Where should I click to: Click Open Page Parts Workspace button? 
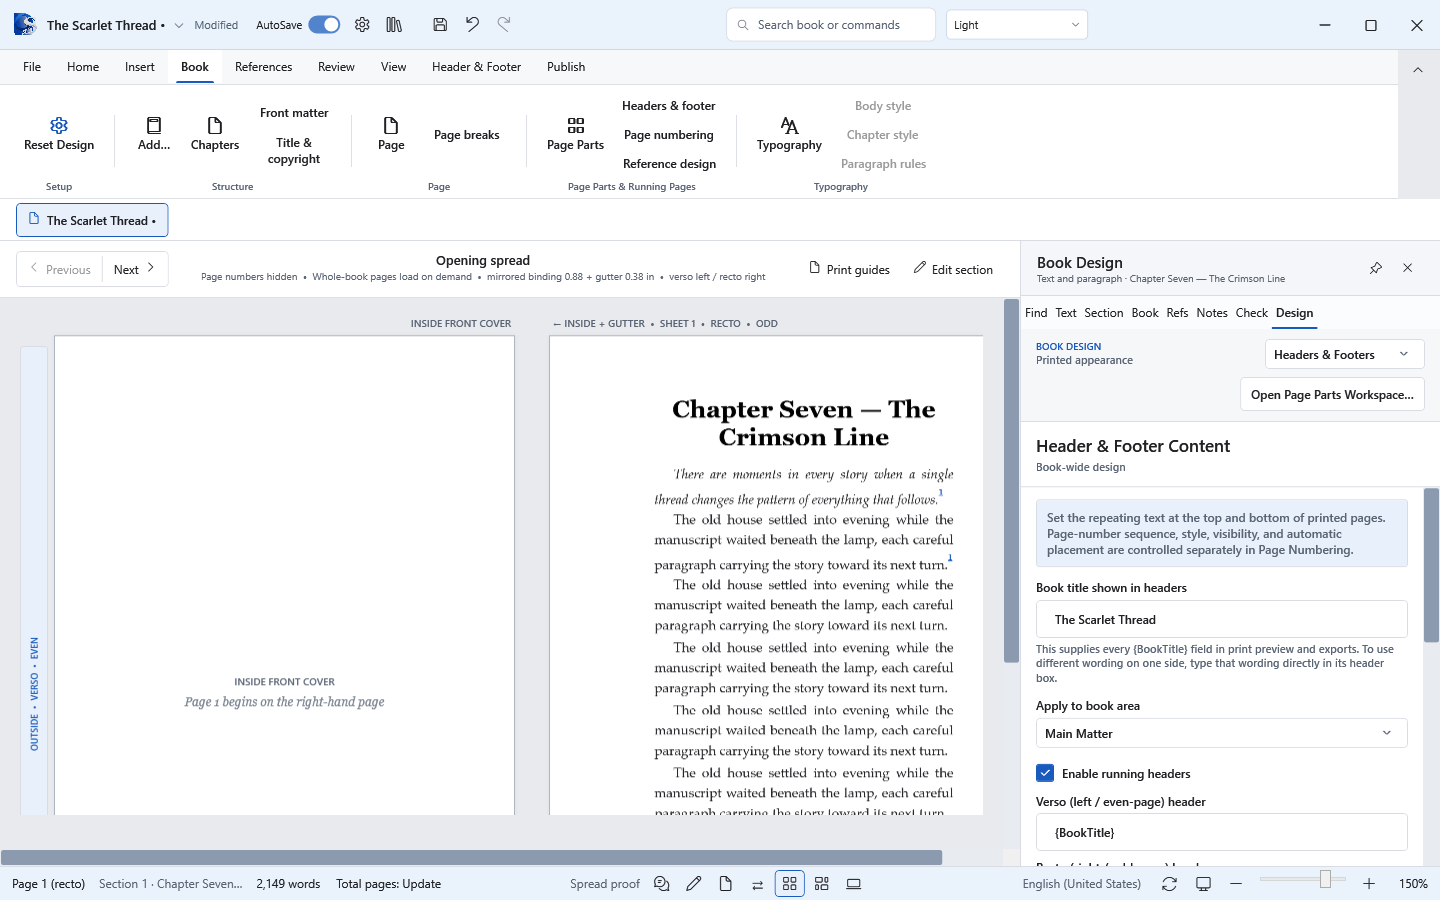click(x=1332, y=395)
